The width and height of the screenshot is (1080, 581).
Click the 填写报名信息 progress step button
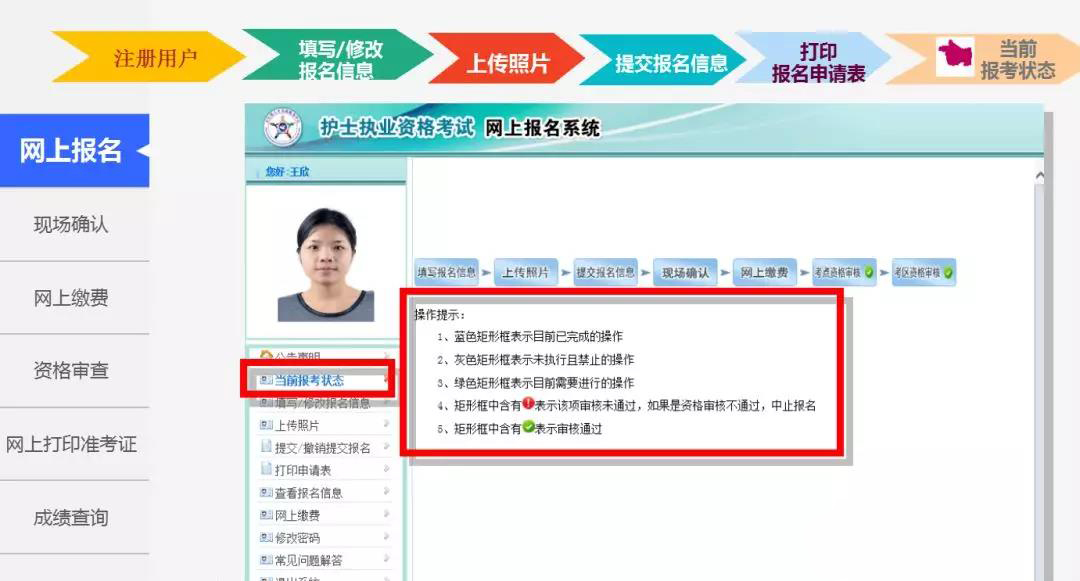pyautogui.click(x=446, y=273)
